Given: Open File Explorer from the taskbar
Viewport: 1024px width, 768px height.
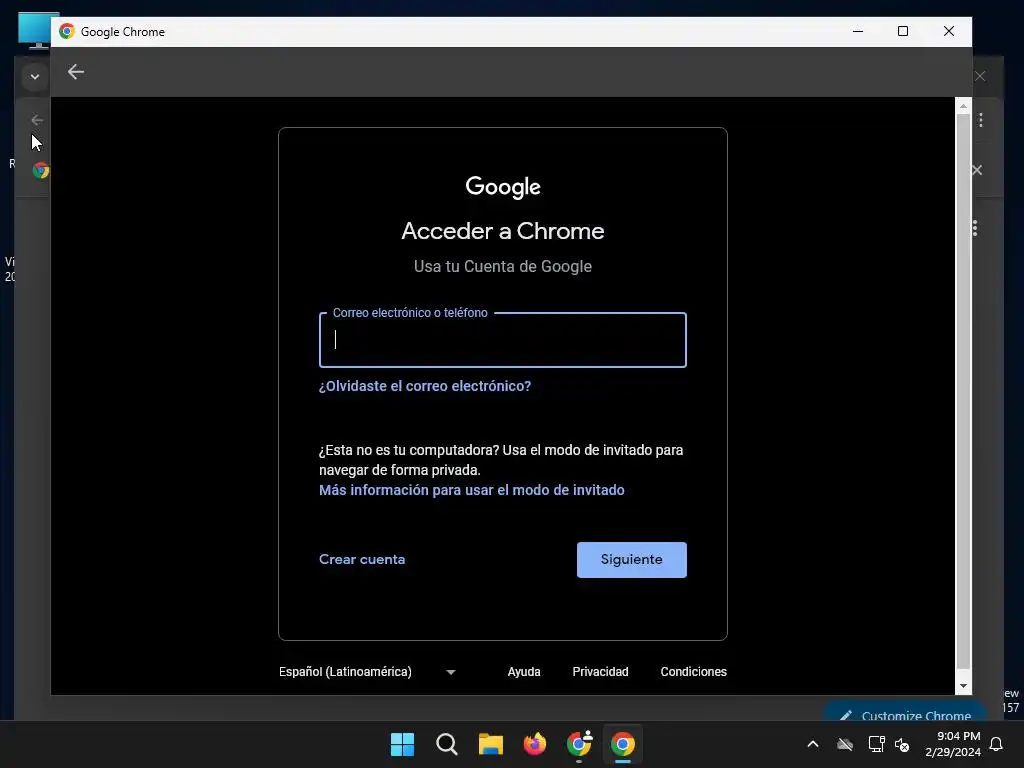Looking at the screenshot, I should (x=490, y=744).
